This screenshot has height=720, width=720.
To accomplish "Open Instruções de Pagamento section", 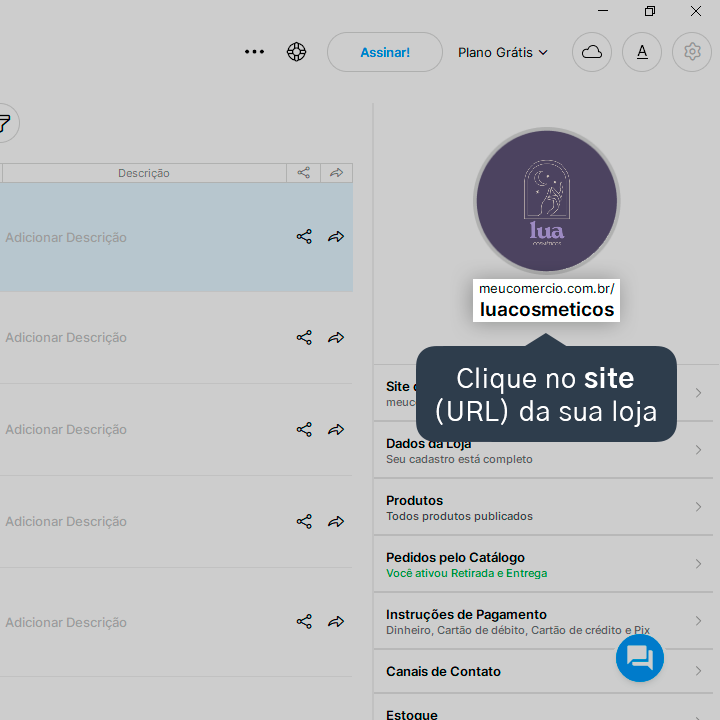I will point(543,621).
